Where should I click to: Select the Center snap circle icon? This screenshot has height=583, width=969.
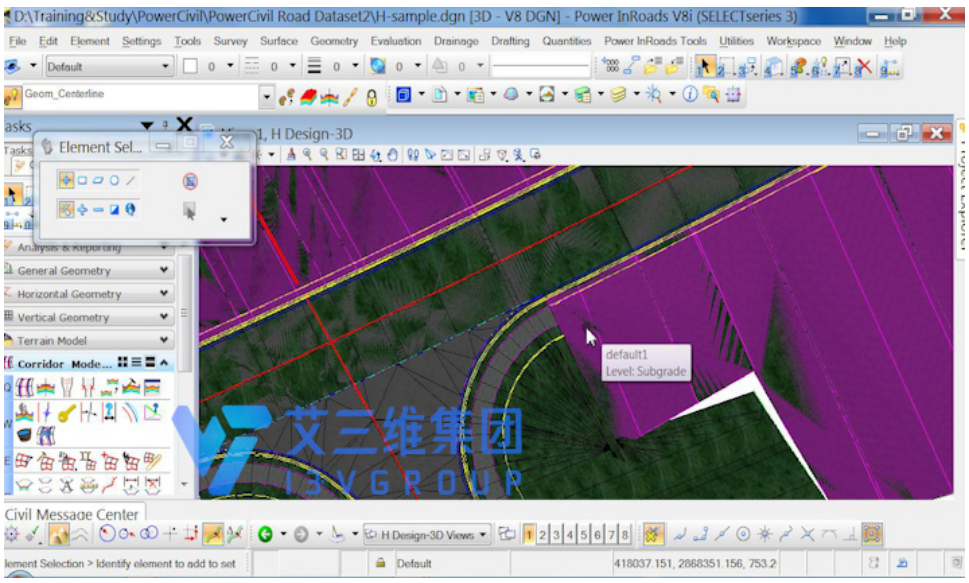click(743, 534)
